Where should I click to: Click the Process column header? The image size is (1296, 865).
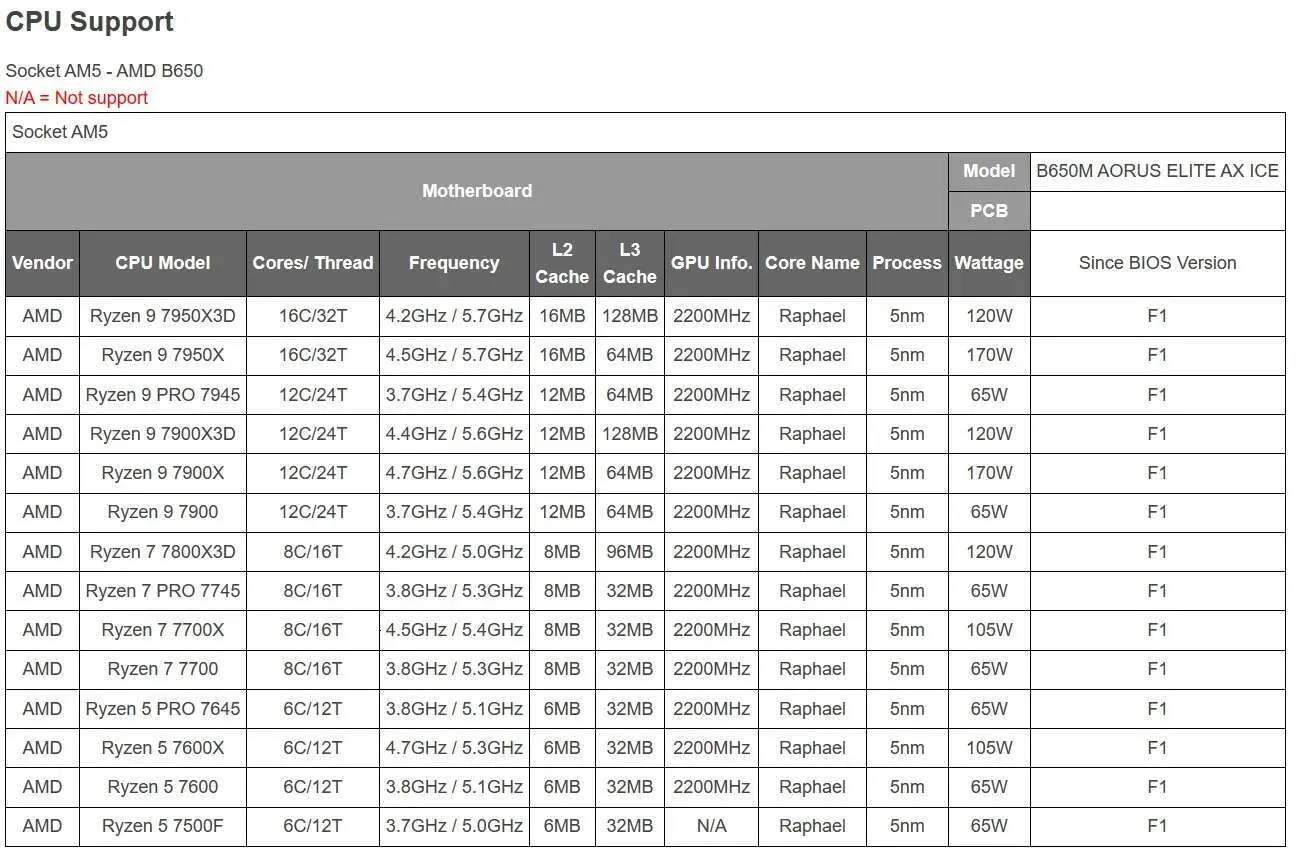pyautogui.click(x=906, y=263)
